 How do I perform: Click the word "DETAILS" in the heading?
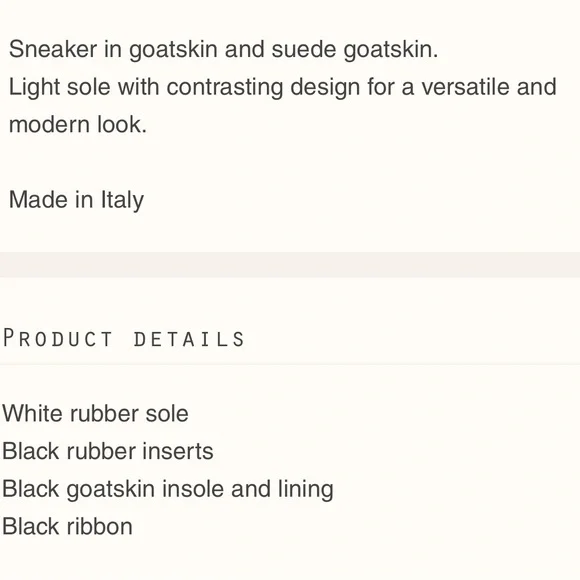coord(189,339)
